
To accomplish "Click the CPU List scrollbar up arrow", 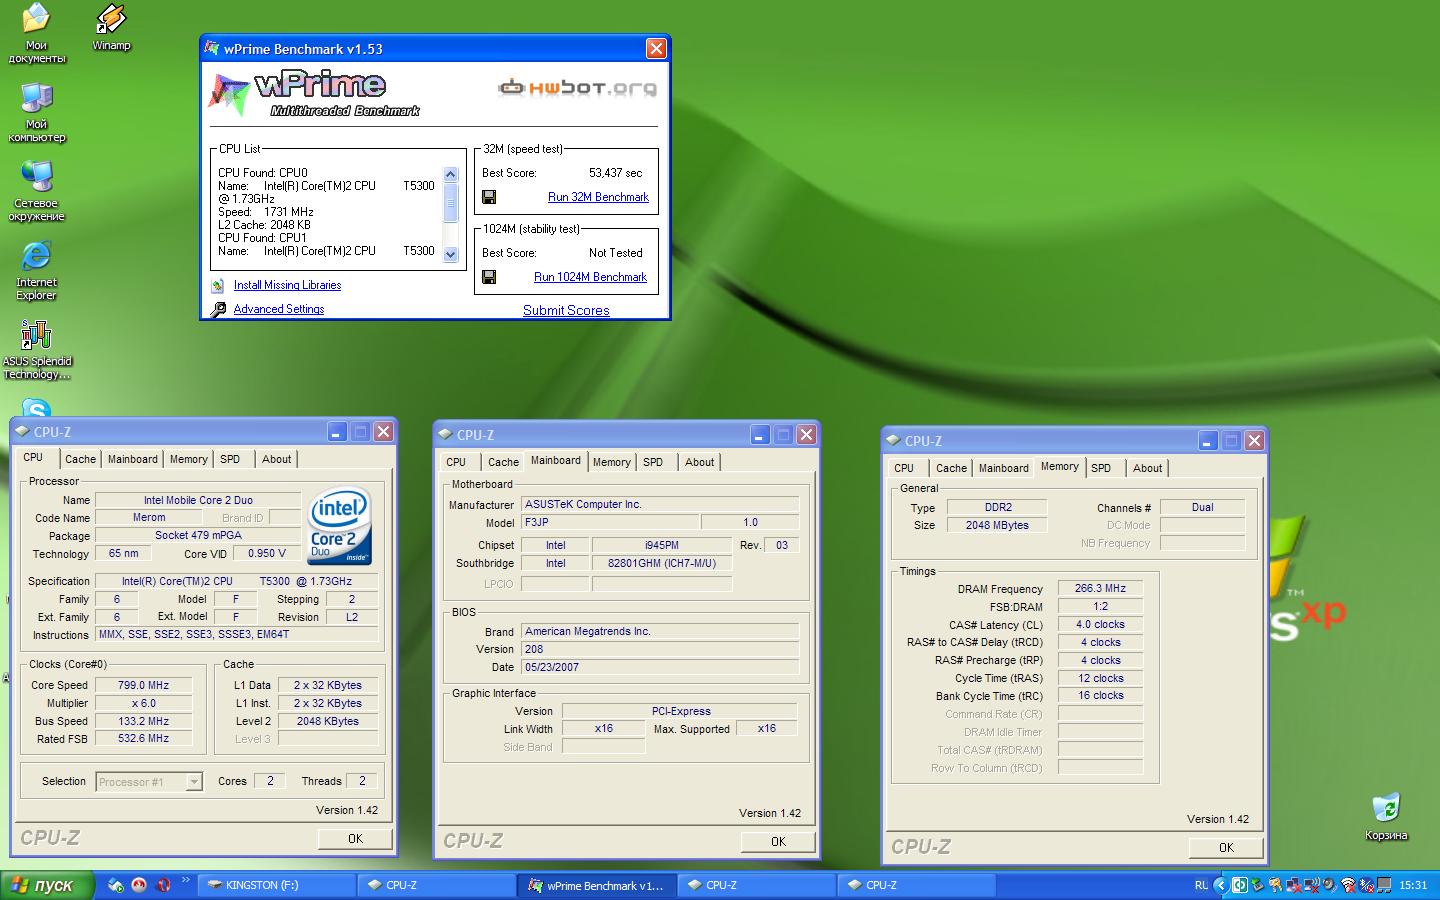I will pos(450,174).
